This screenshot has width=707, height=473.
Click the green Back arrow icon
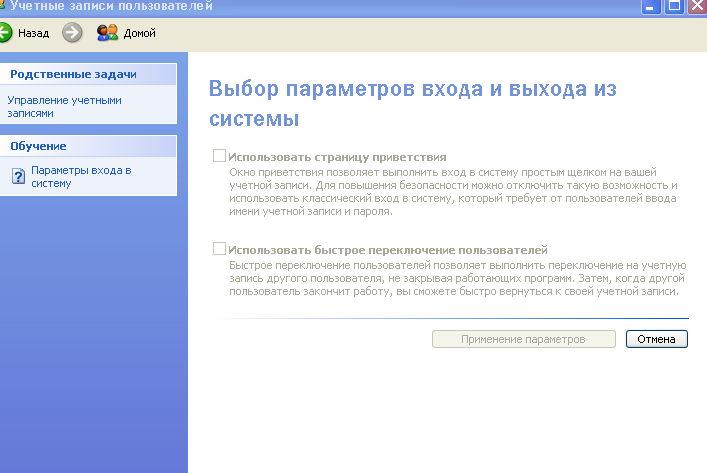coord(5,33)
